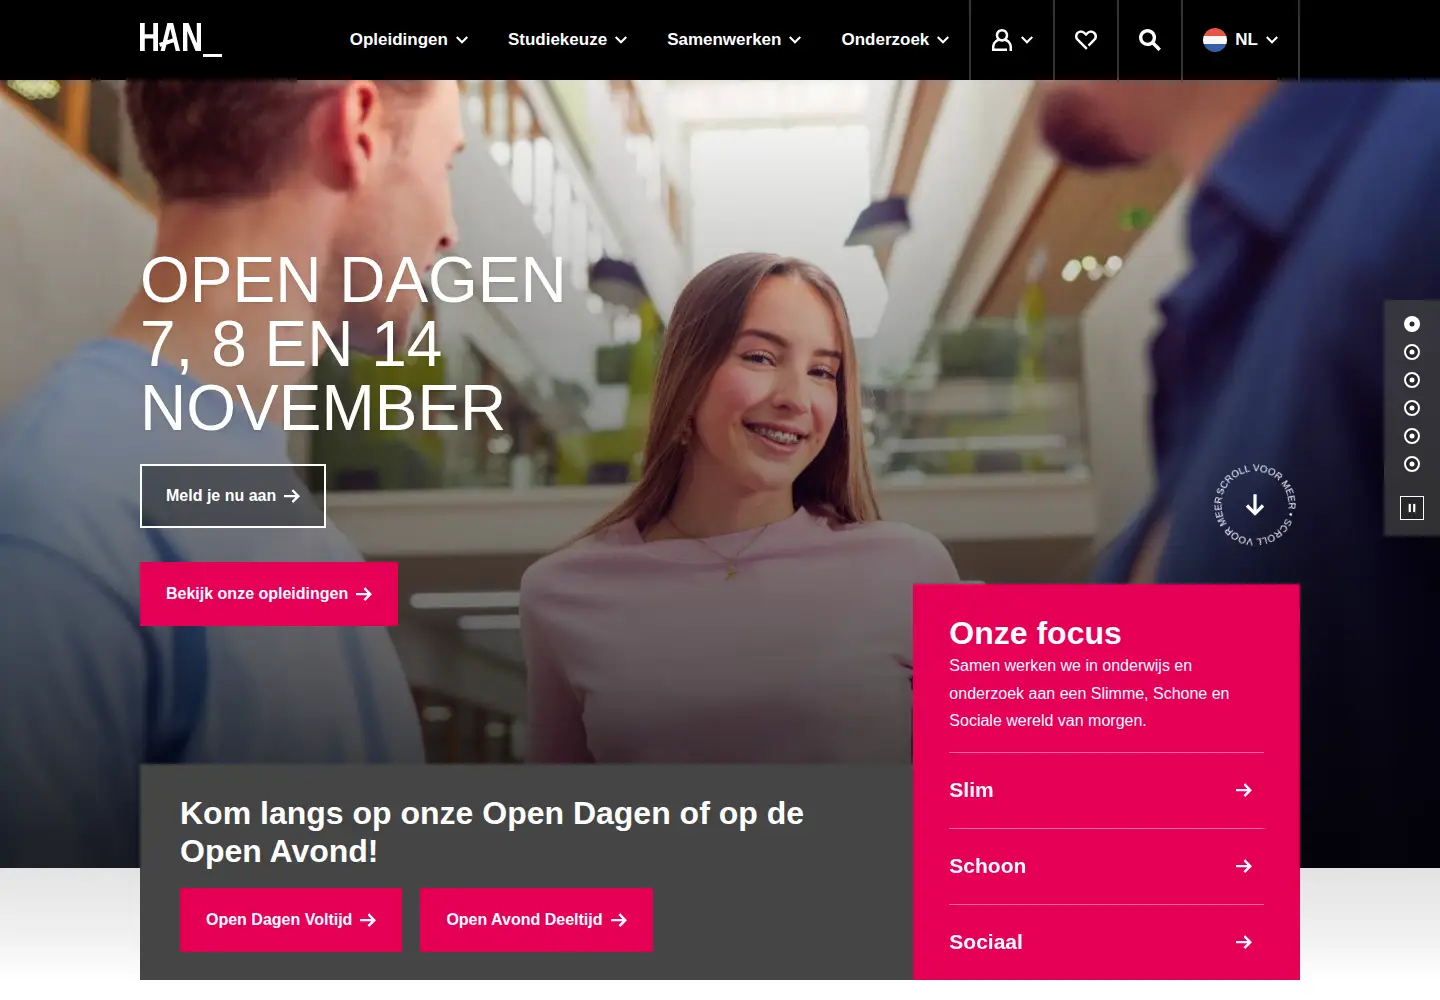Open the favorites heart icon
Screen dimensions: 1440x1000
[x=1086, y=40]
